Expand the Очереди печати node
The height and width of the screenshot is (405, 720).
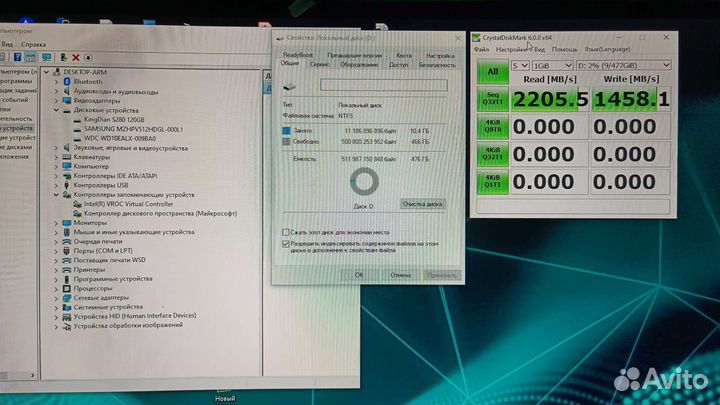coord(56,242)
